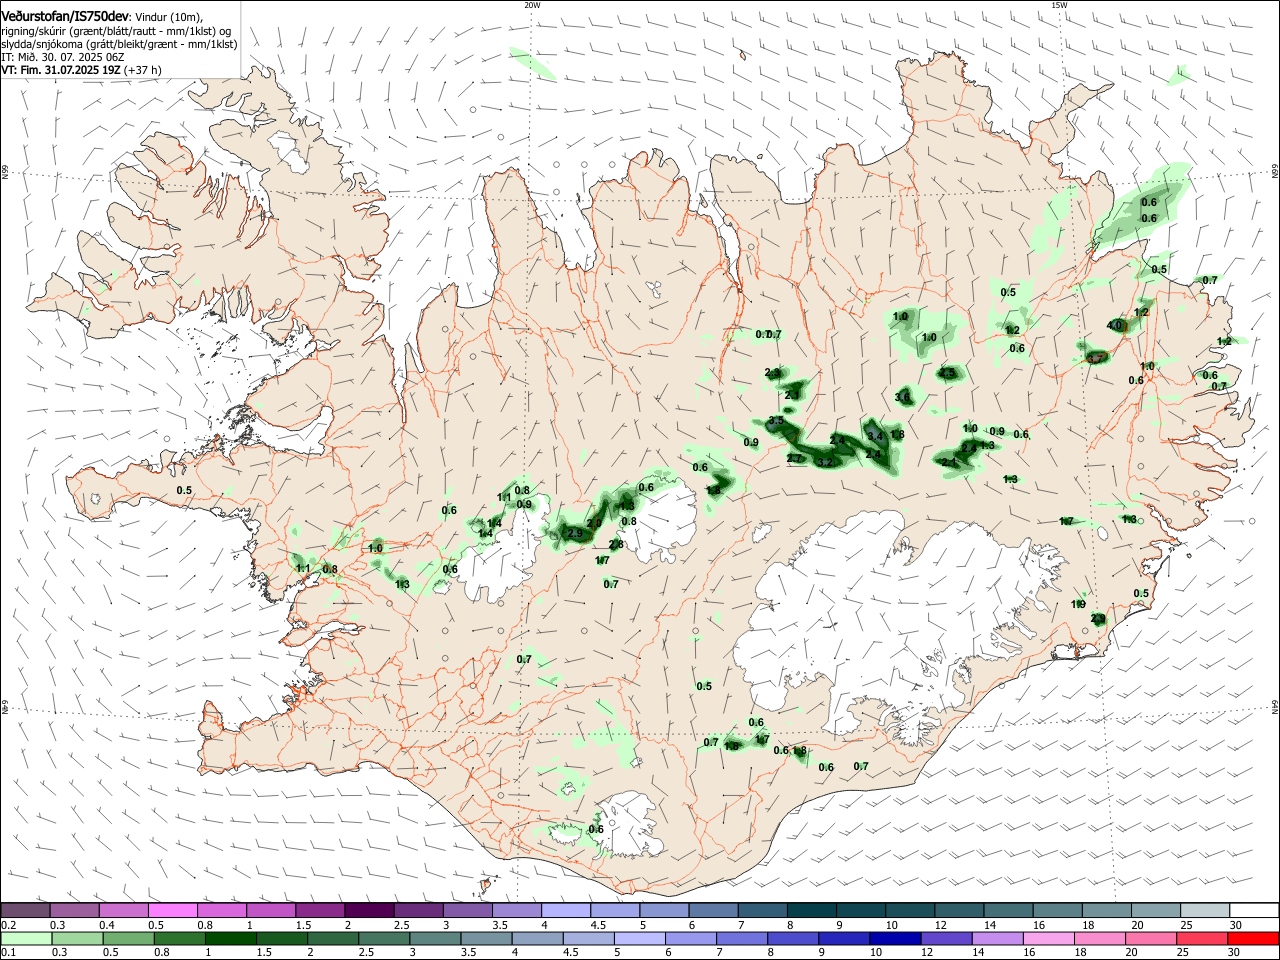Pick the pale lavender swatch between 4.5 and 5 in upper row
This screenshot has height=960, width=1280.
tap(615, 911)
